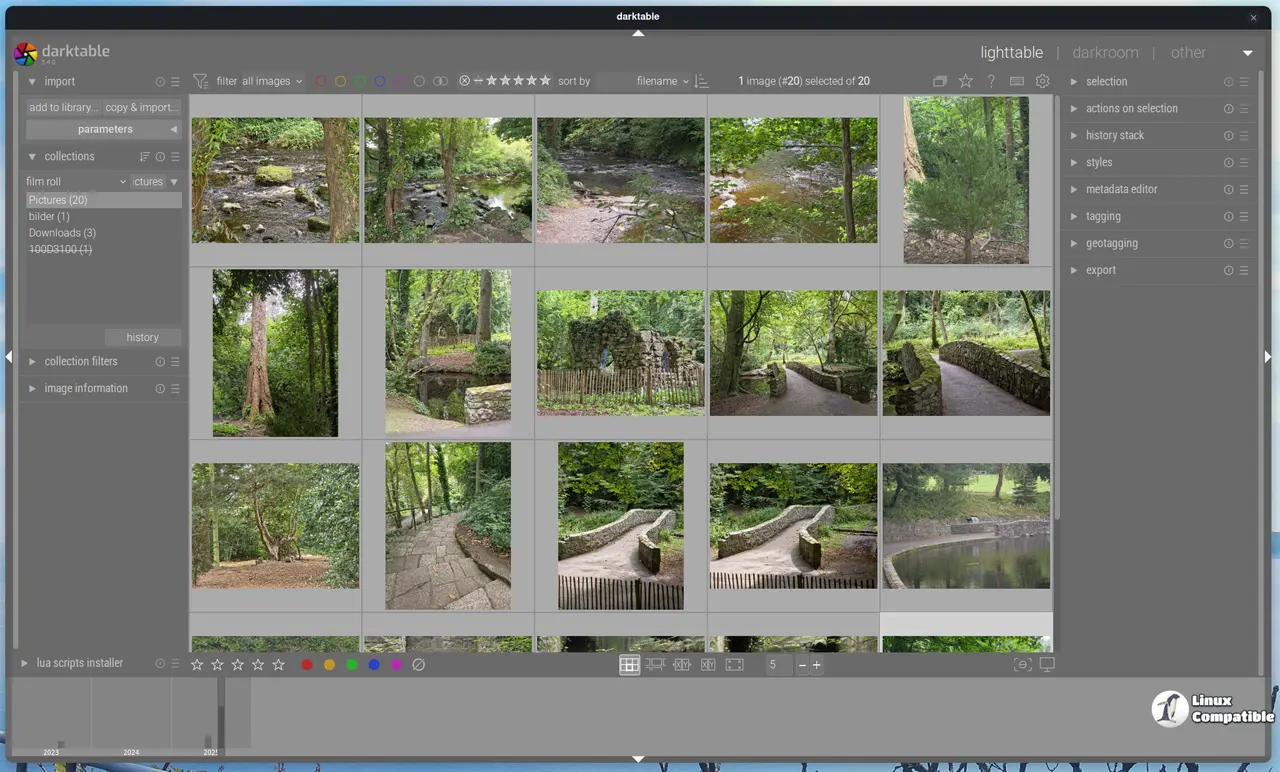This screenshot has height=772, width=1280.
Task: Open the 'other' views menu
Action: [1188, 53]
